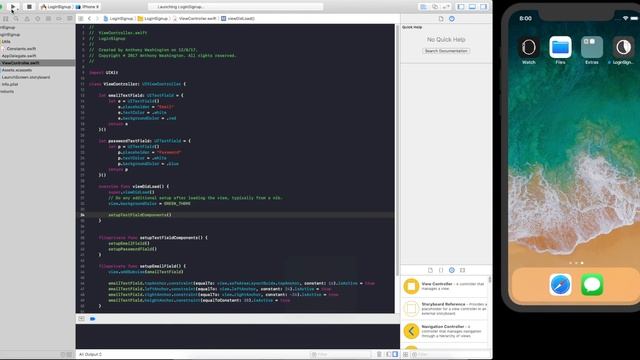Open LaunchScreen.storyboard in the project navigator
This screenshot has width=640, height=360.
[26, 77]
